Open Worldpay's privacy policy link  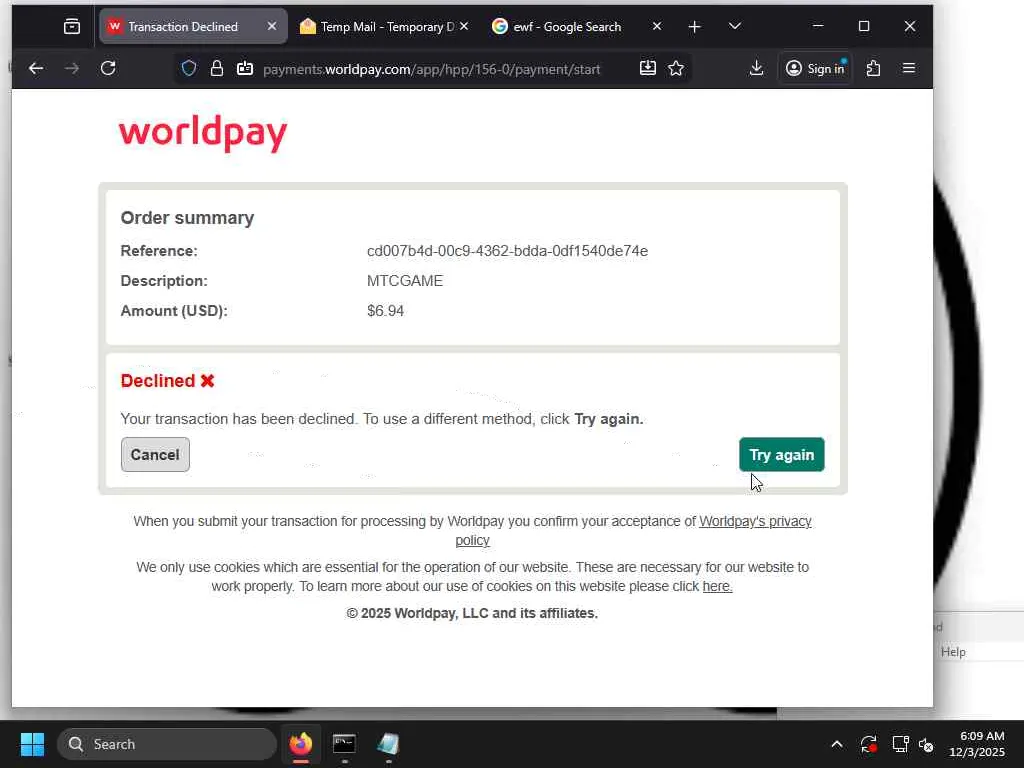[755, 521]
